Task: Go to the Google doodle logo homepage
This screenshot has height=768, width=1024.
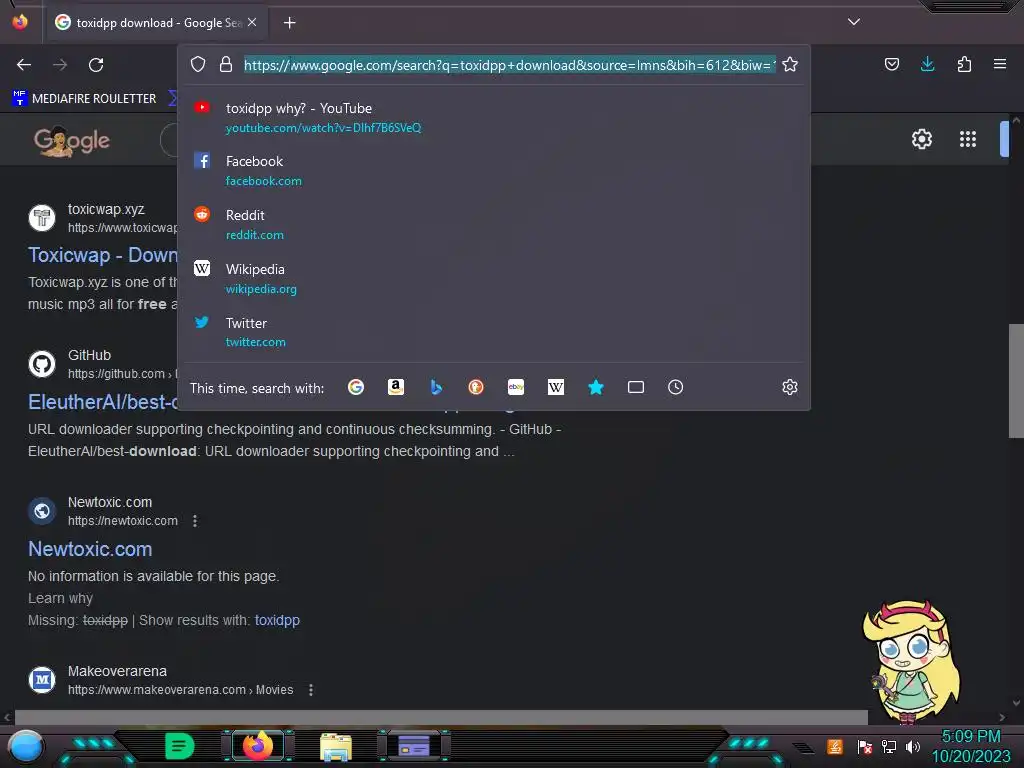Action: 71,140
